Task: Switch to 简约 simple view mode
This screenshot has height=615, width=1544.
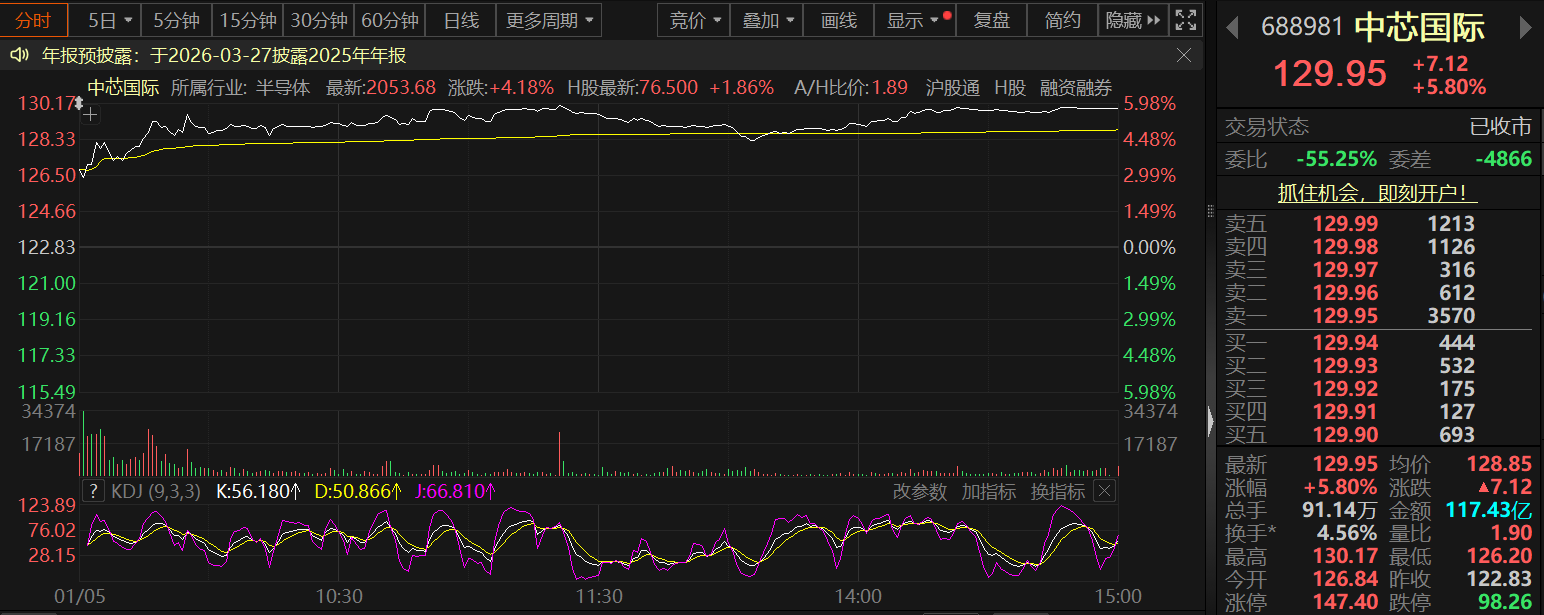Action: (x=1062, y=20)
